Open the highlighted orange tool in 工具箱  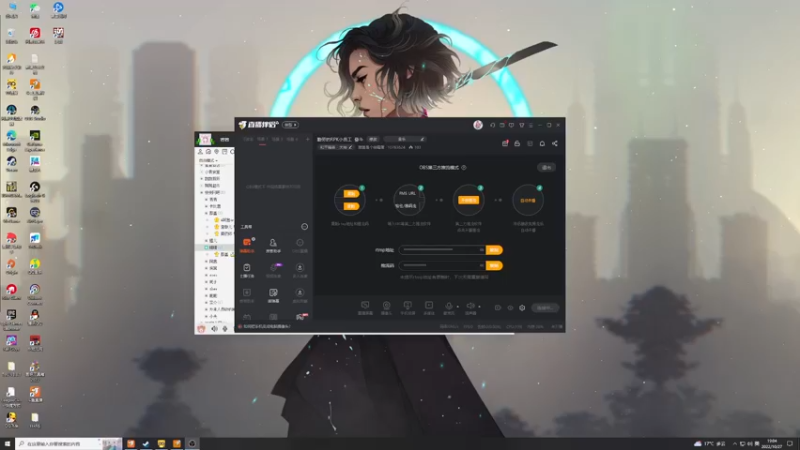click(247, 244)
